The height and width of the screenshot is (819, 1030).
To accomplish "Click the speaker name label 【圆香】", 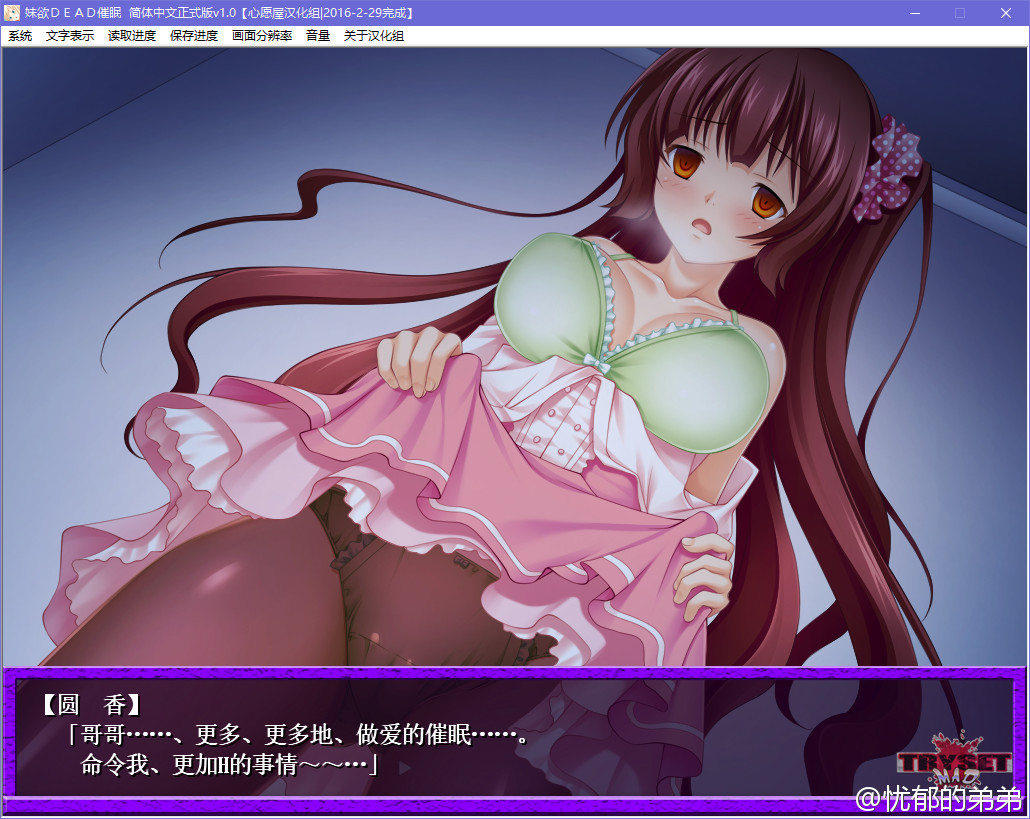I will 92,704.
